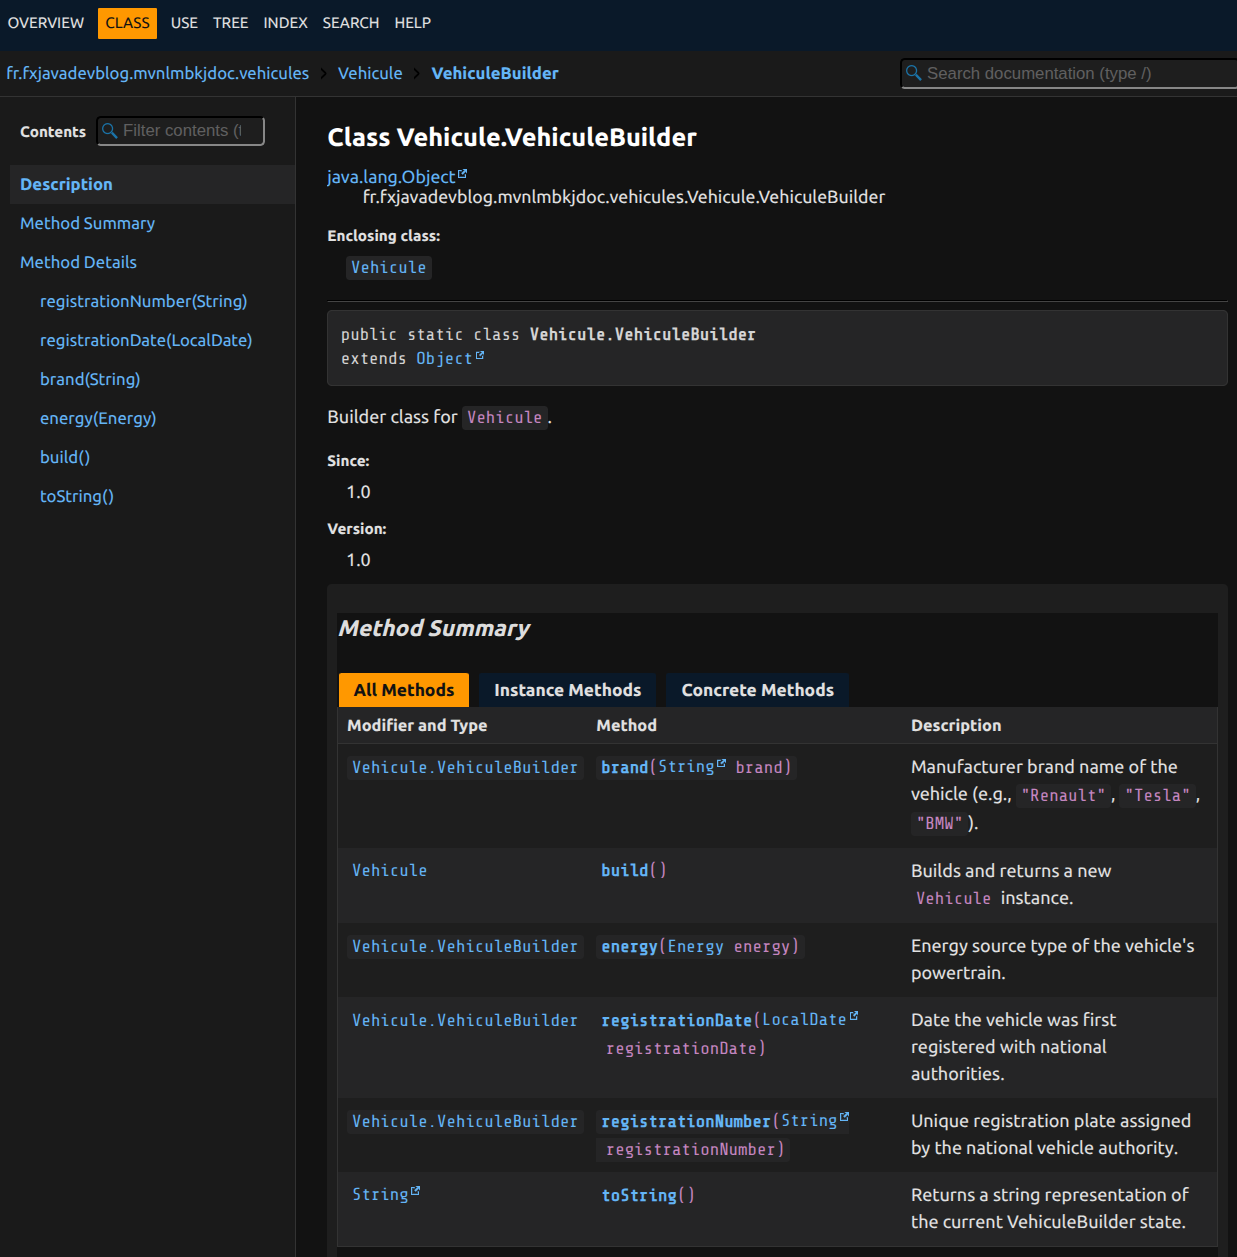Click the 'Description' column header in table
The width and height of the screenshot is (1237, 1257).
pyautogui.click(x=956, y=726)
